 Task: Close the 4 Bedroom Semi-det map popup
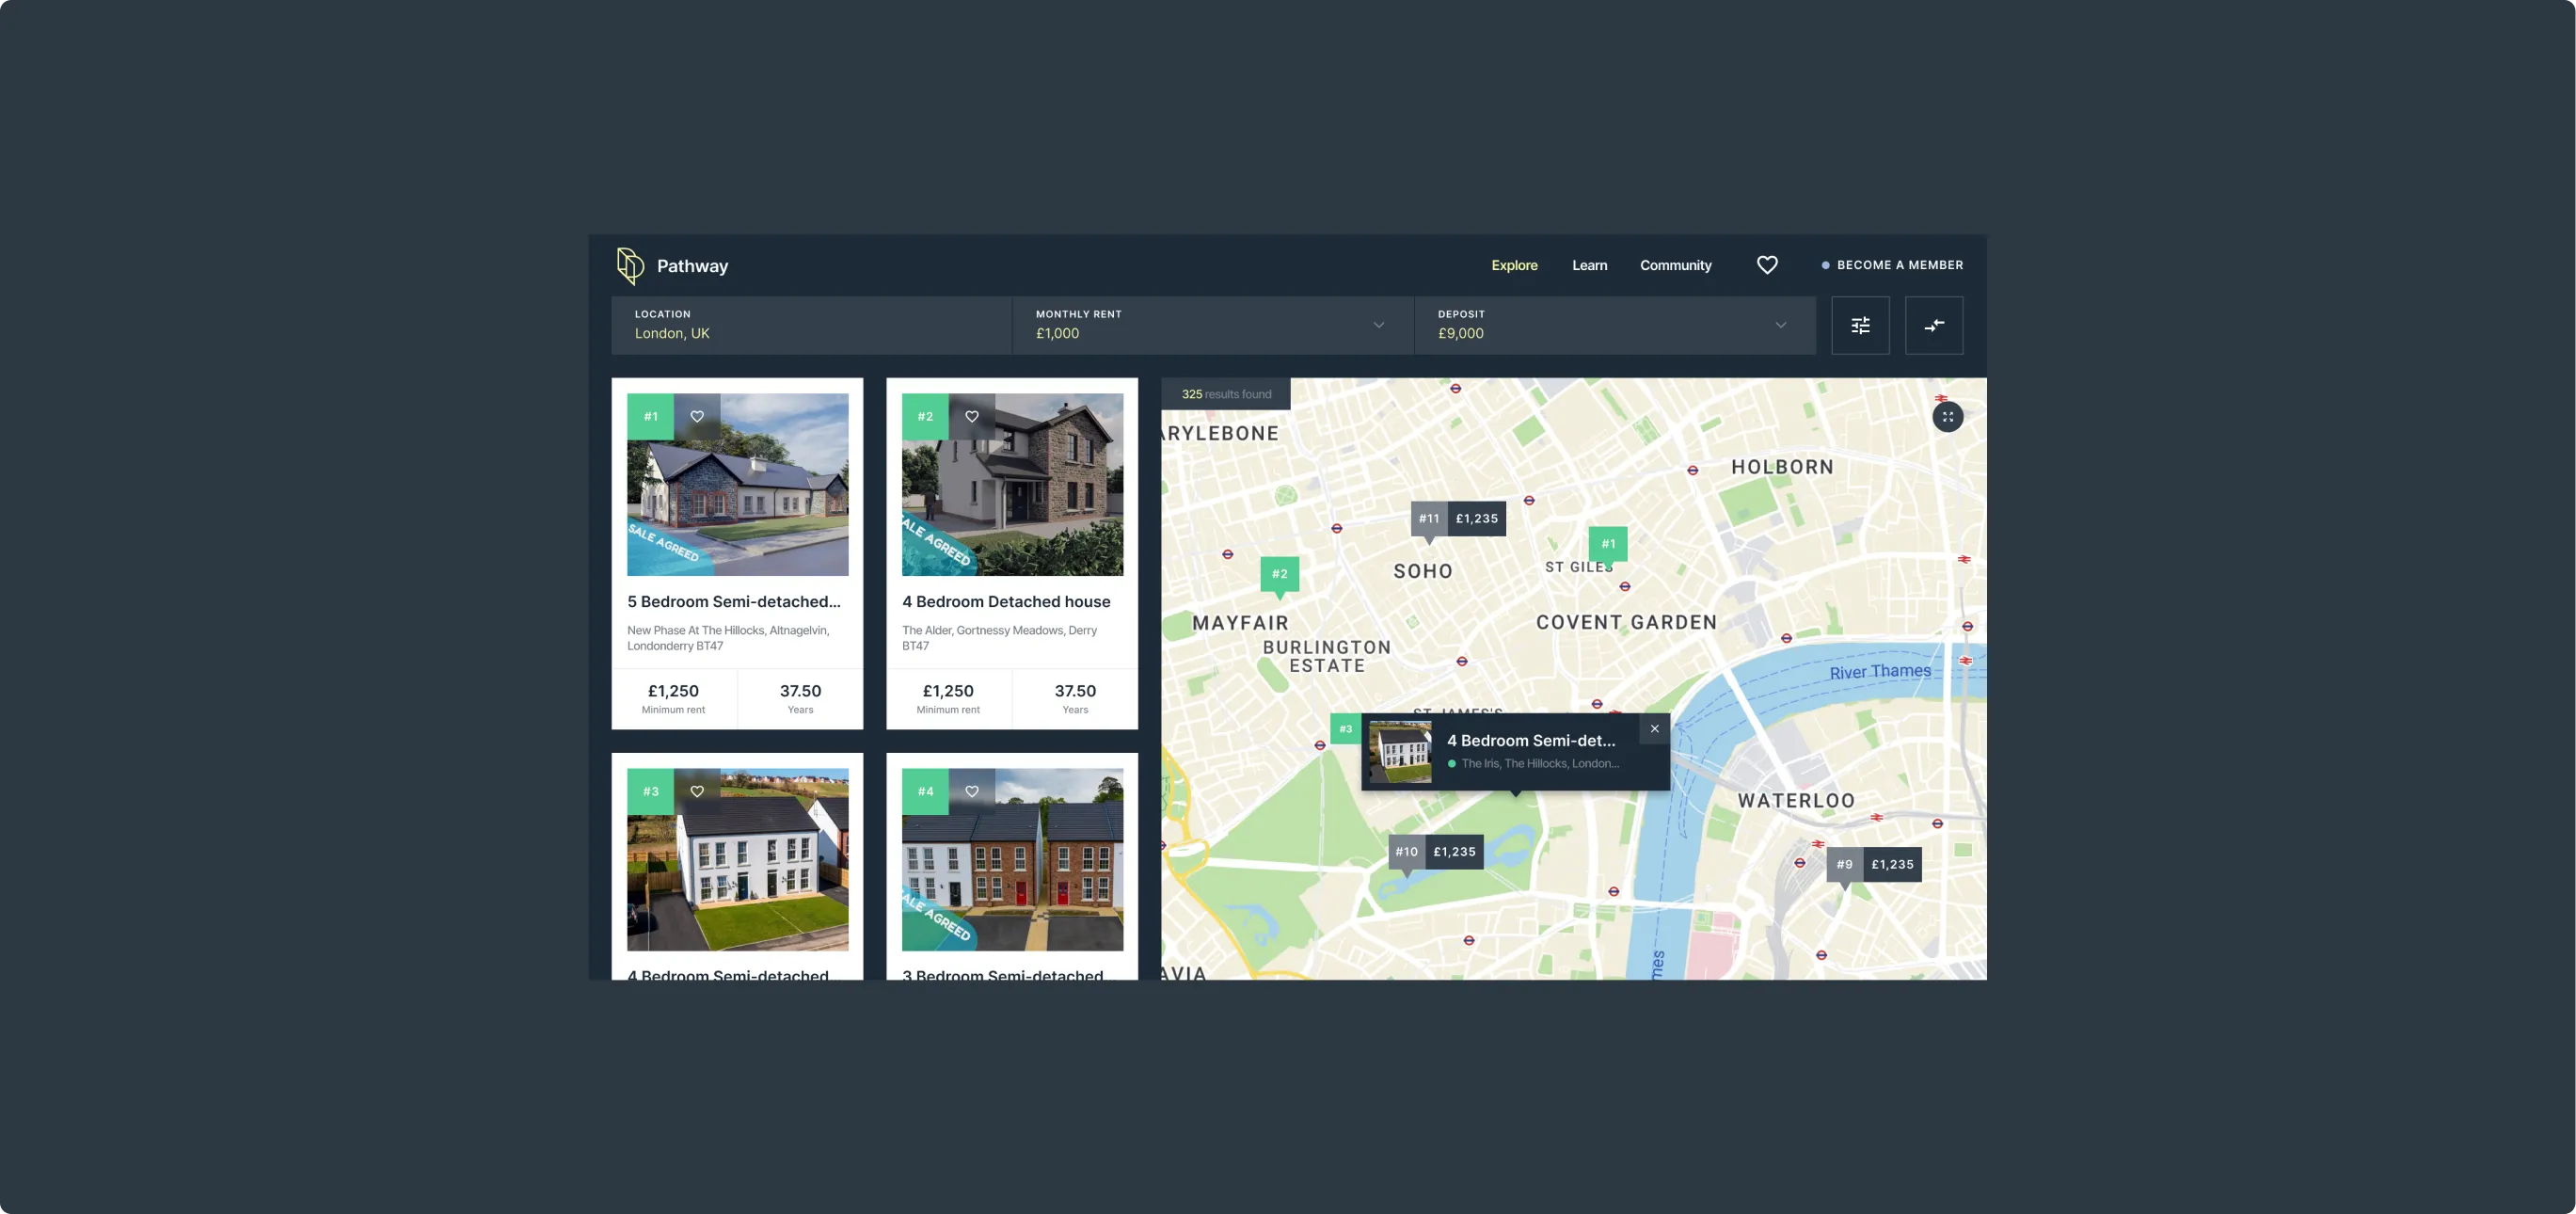[x=1654, y=729]
